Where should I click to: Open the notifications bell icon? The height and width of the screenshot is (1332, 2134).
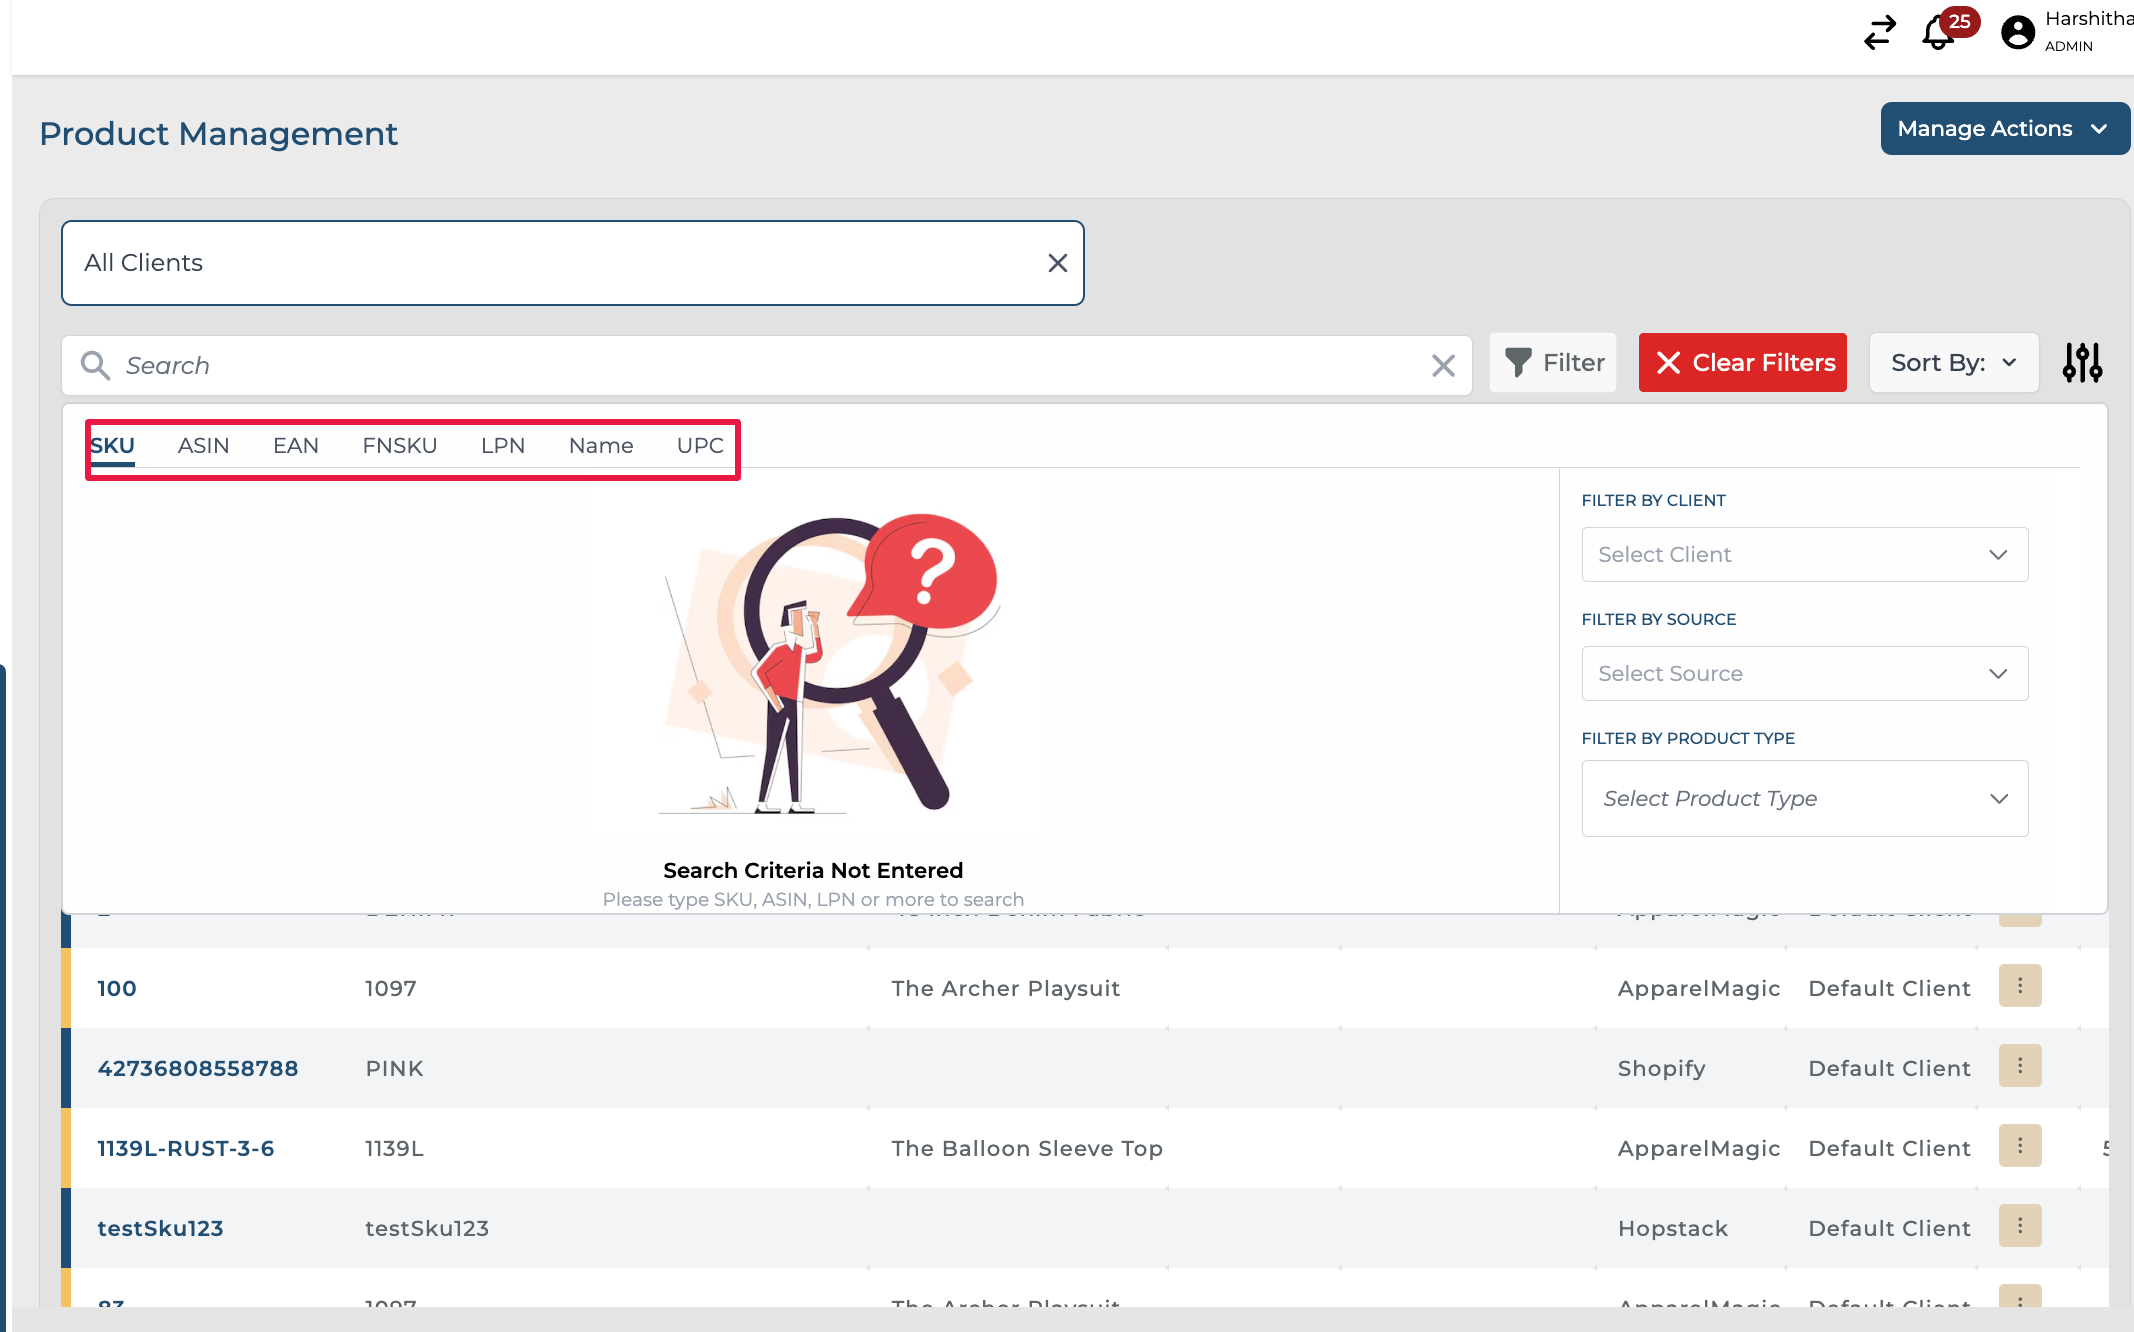1938,34
